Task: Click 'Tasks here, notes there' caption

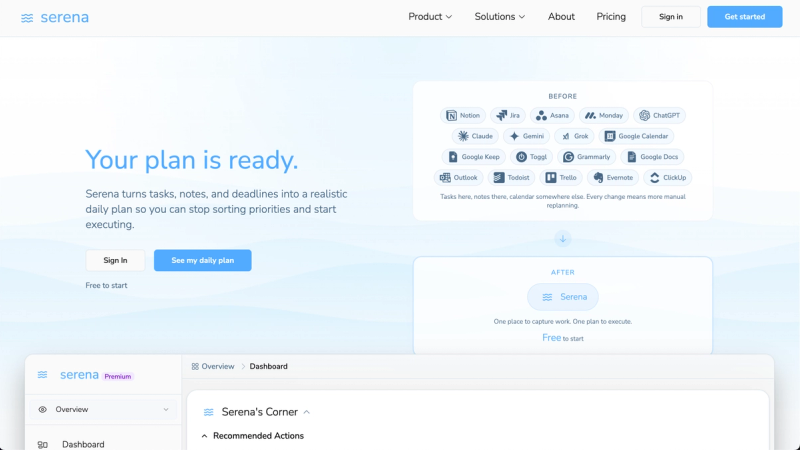Action: tap(563, 201)
